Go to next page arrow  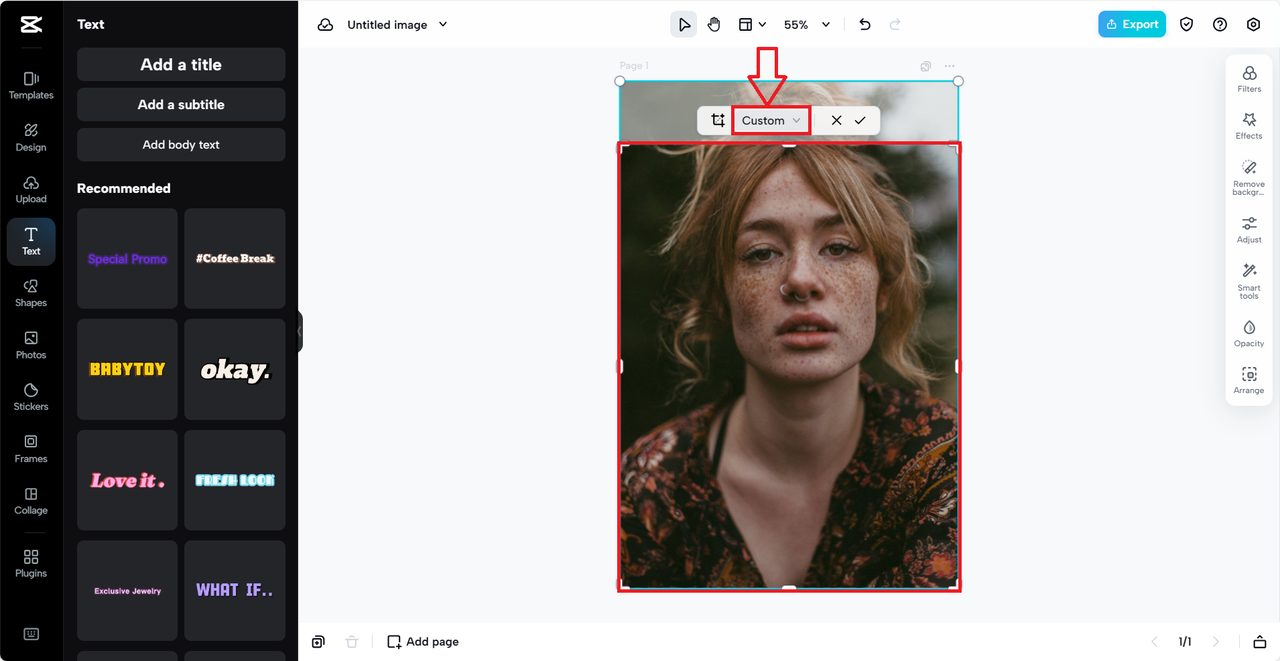point(1216,642)
